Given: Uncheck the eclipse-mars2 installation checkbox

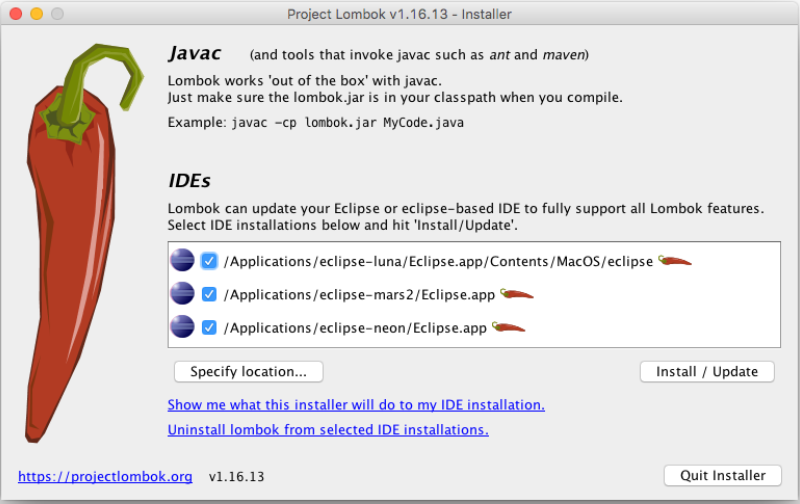Looking at the screenshot, I should [x=209, y=294].
